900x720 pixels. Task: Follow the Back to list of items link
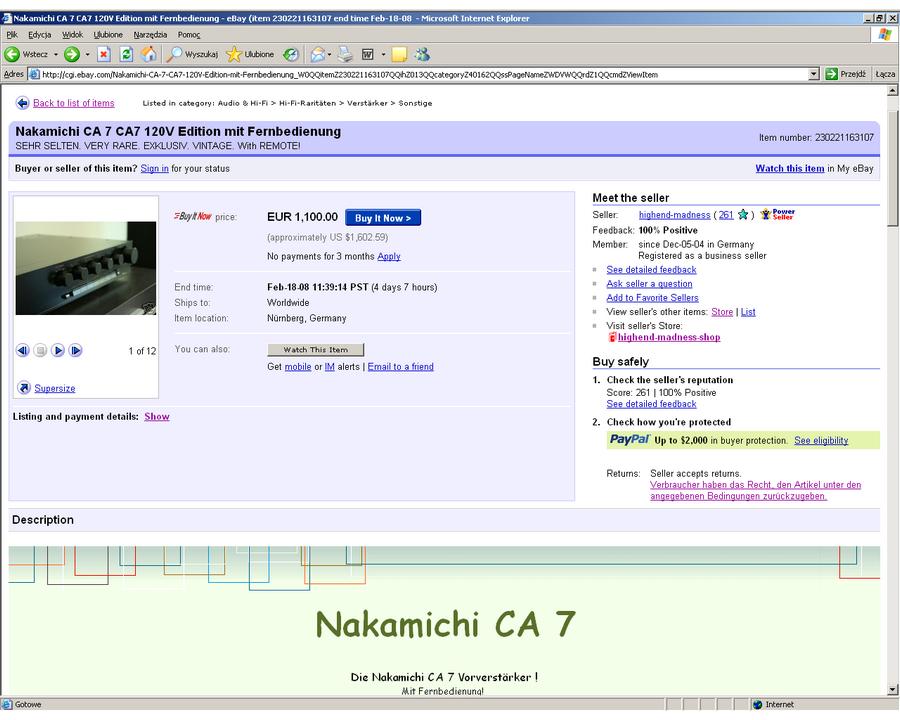(x=73, y=103)
